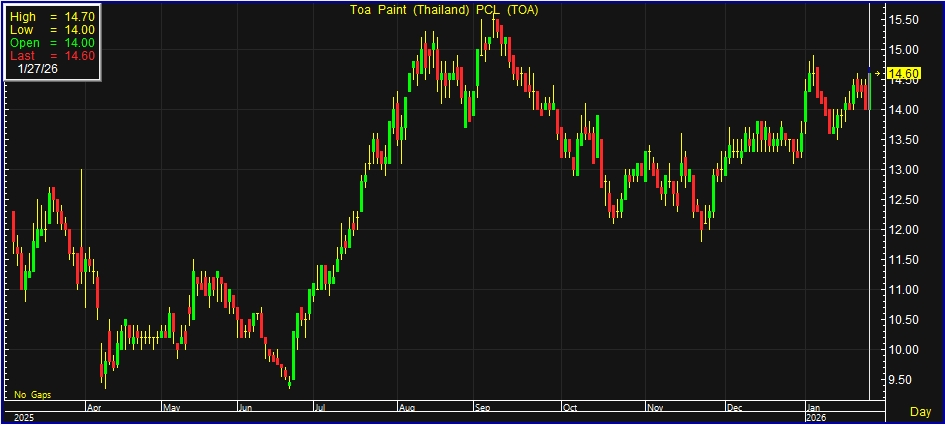Click the yellow 14.60 last price tag
The image size is (945, 425).
point(904,74)
